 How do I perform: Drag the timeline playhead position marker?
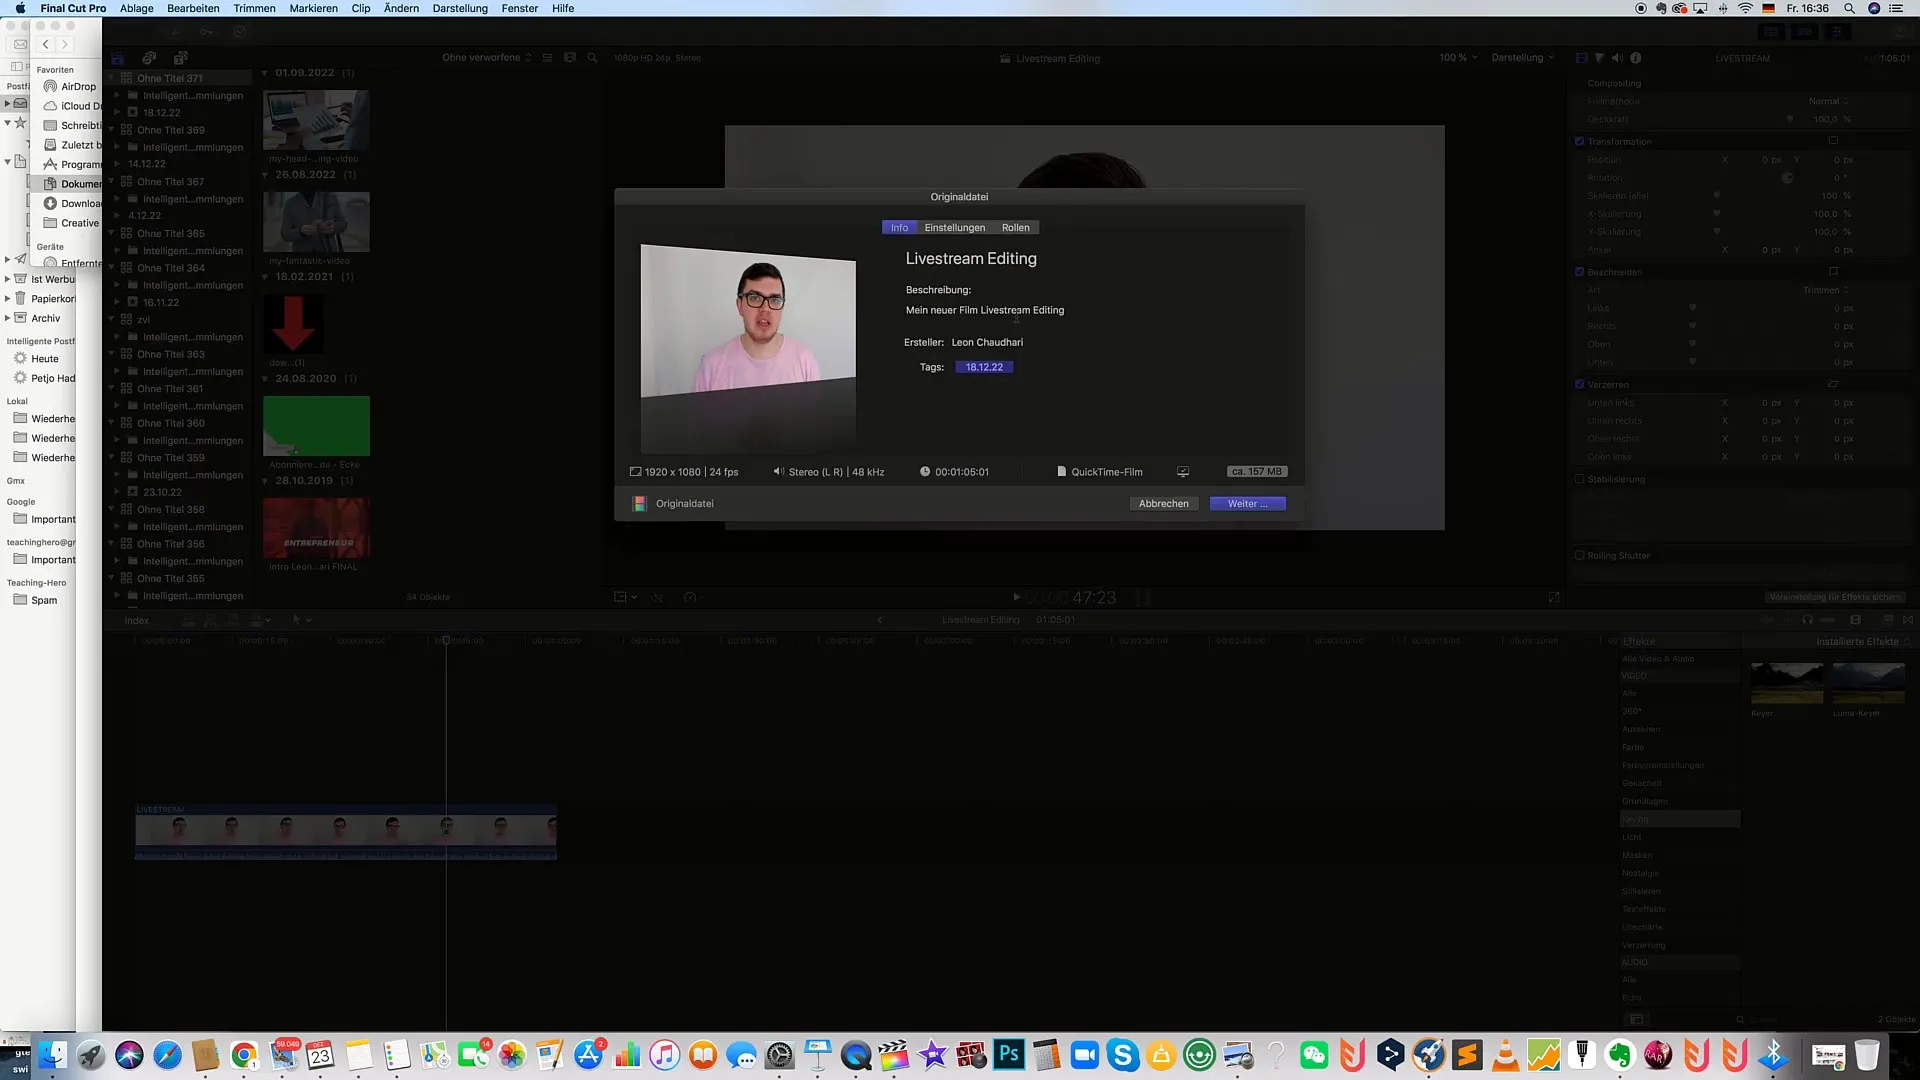point(447,640)
